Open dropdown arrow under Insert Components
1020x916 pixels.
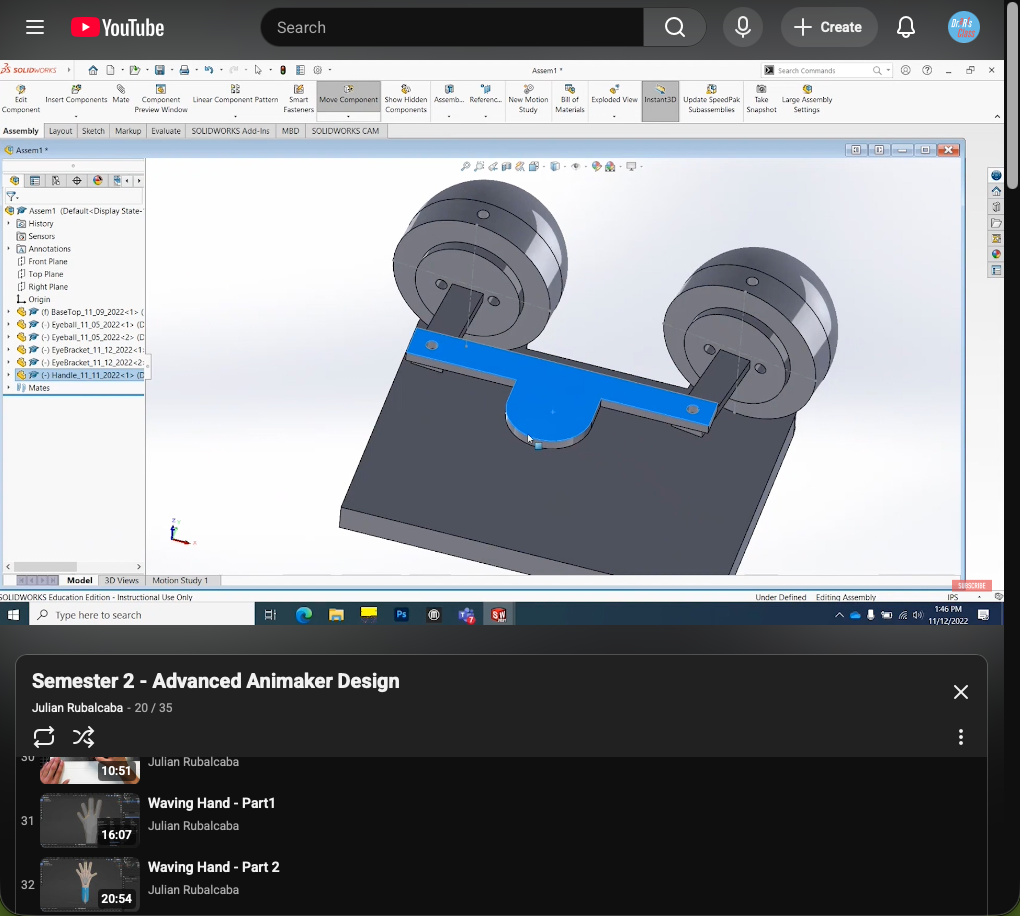76,116
